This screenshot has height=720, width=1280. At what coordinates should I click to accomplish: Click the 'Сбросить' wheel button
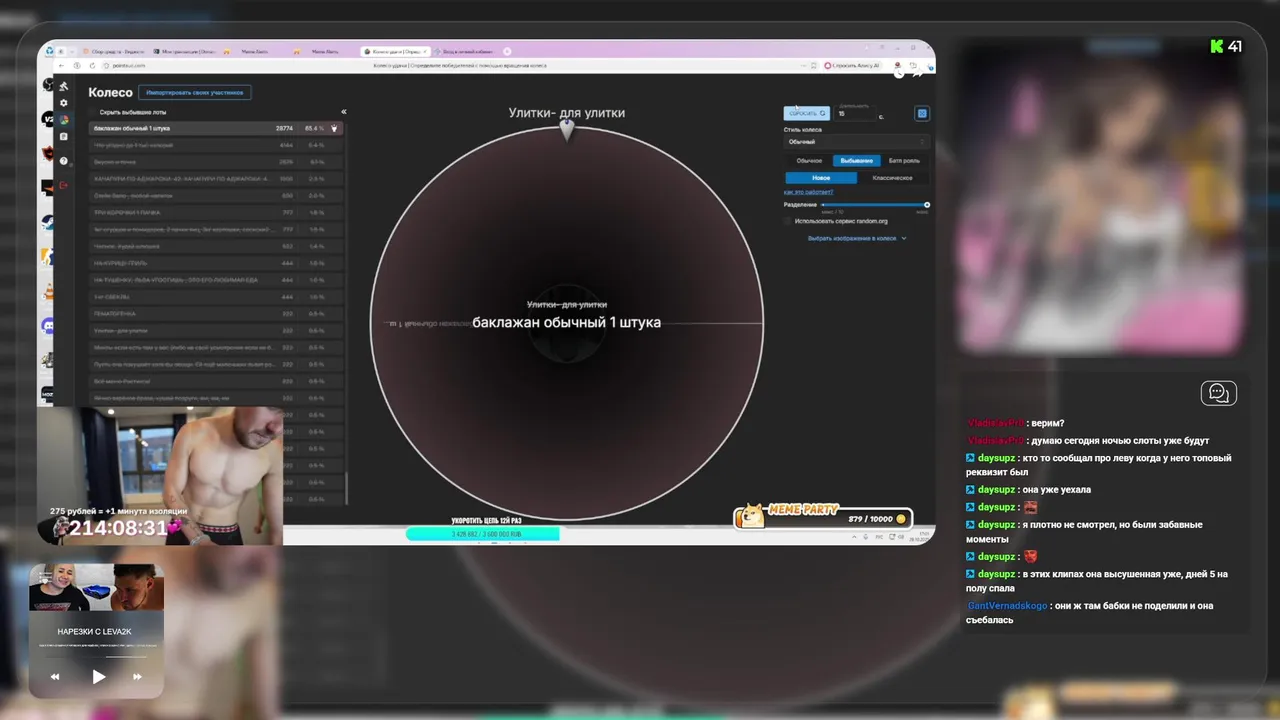coord(807,113)
